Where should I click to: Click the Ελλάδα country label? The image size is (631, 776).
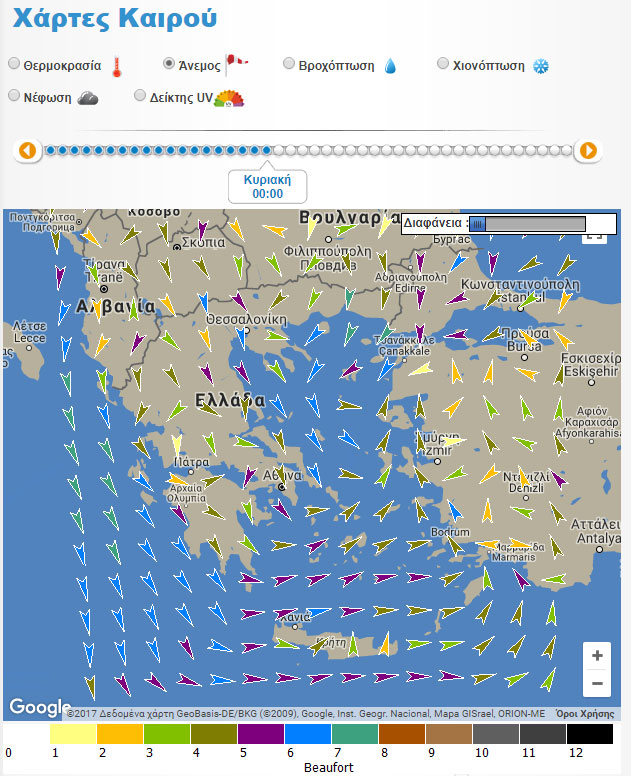[x=230, y=400]
